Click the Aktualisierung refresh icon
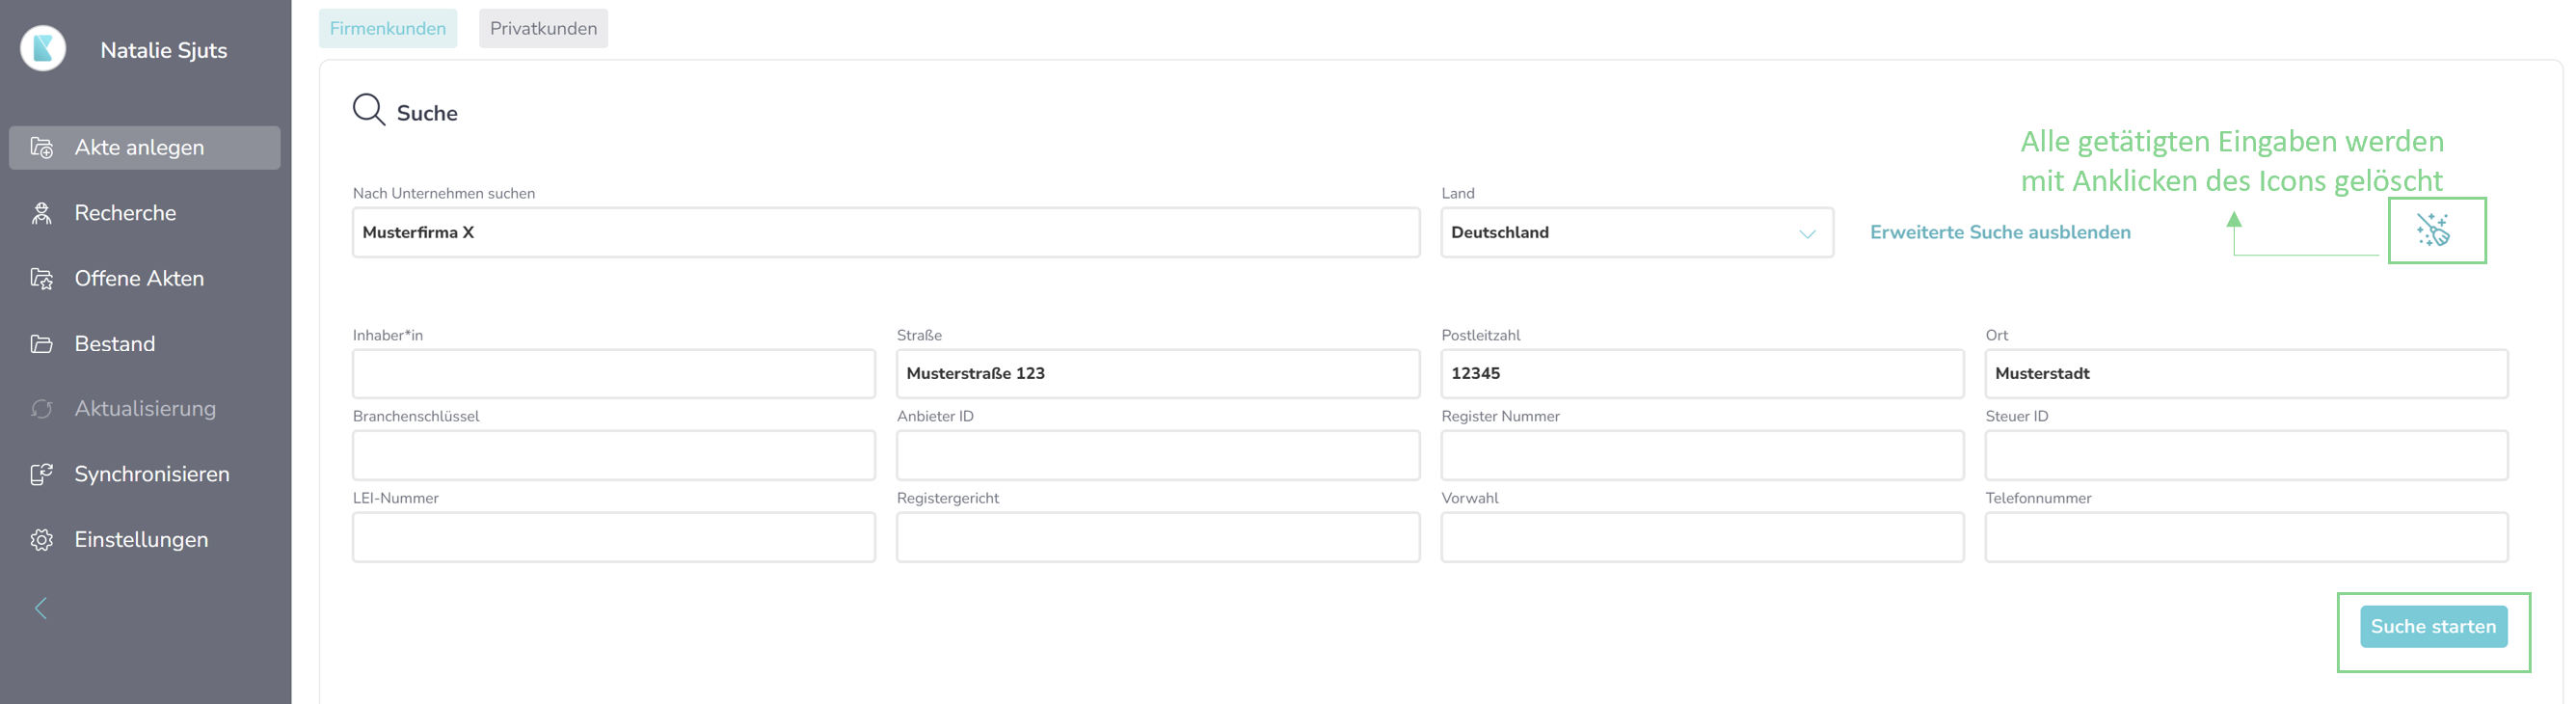The width and height of the screenshot is (2576, 704). click(41, 409)
